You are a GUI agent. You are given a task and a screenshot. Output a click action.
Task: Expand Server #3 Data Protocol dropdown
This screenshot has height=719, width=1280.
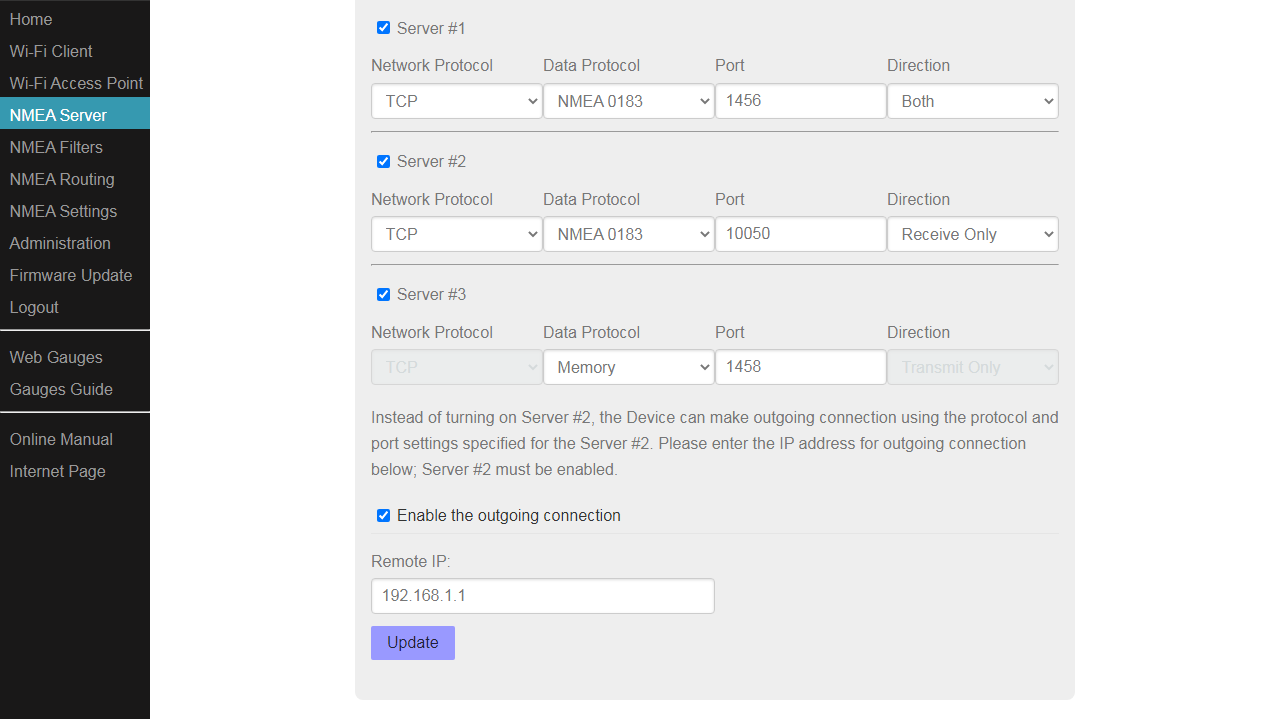(x=628, y=367)
